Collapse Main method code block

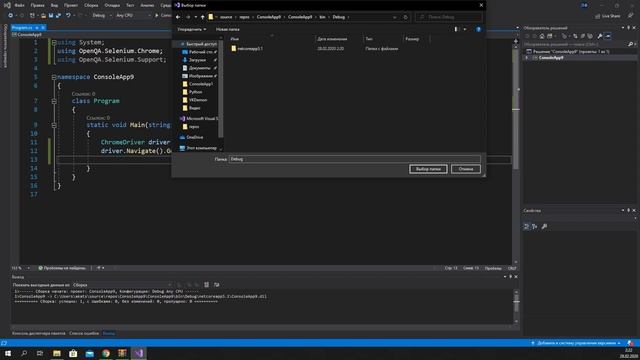54,125
